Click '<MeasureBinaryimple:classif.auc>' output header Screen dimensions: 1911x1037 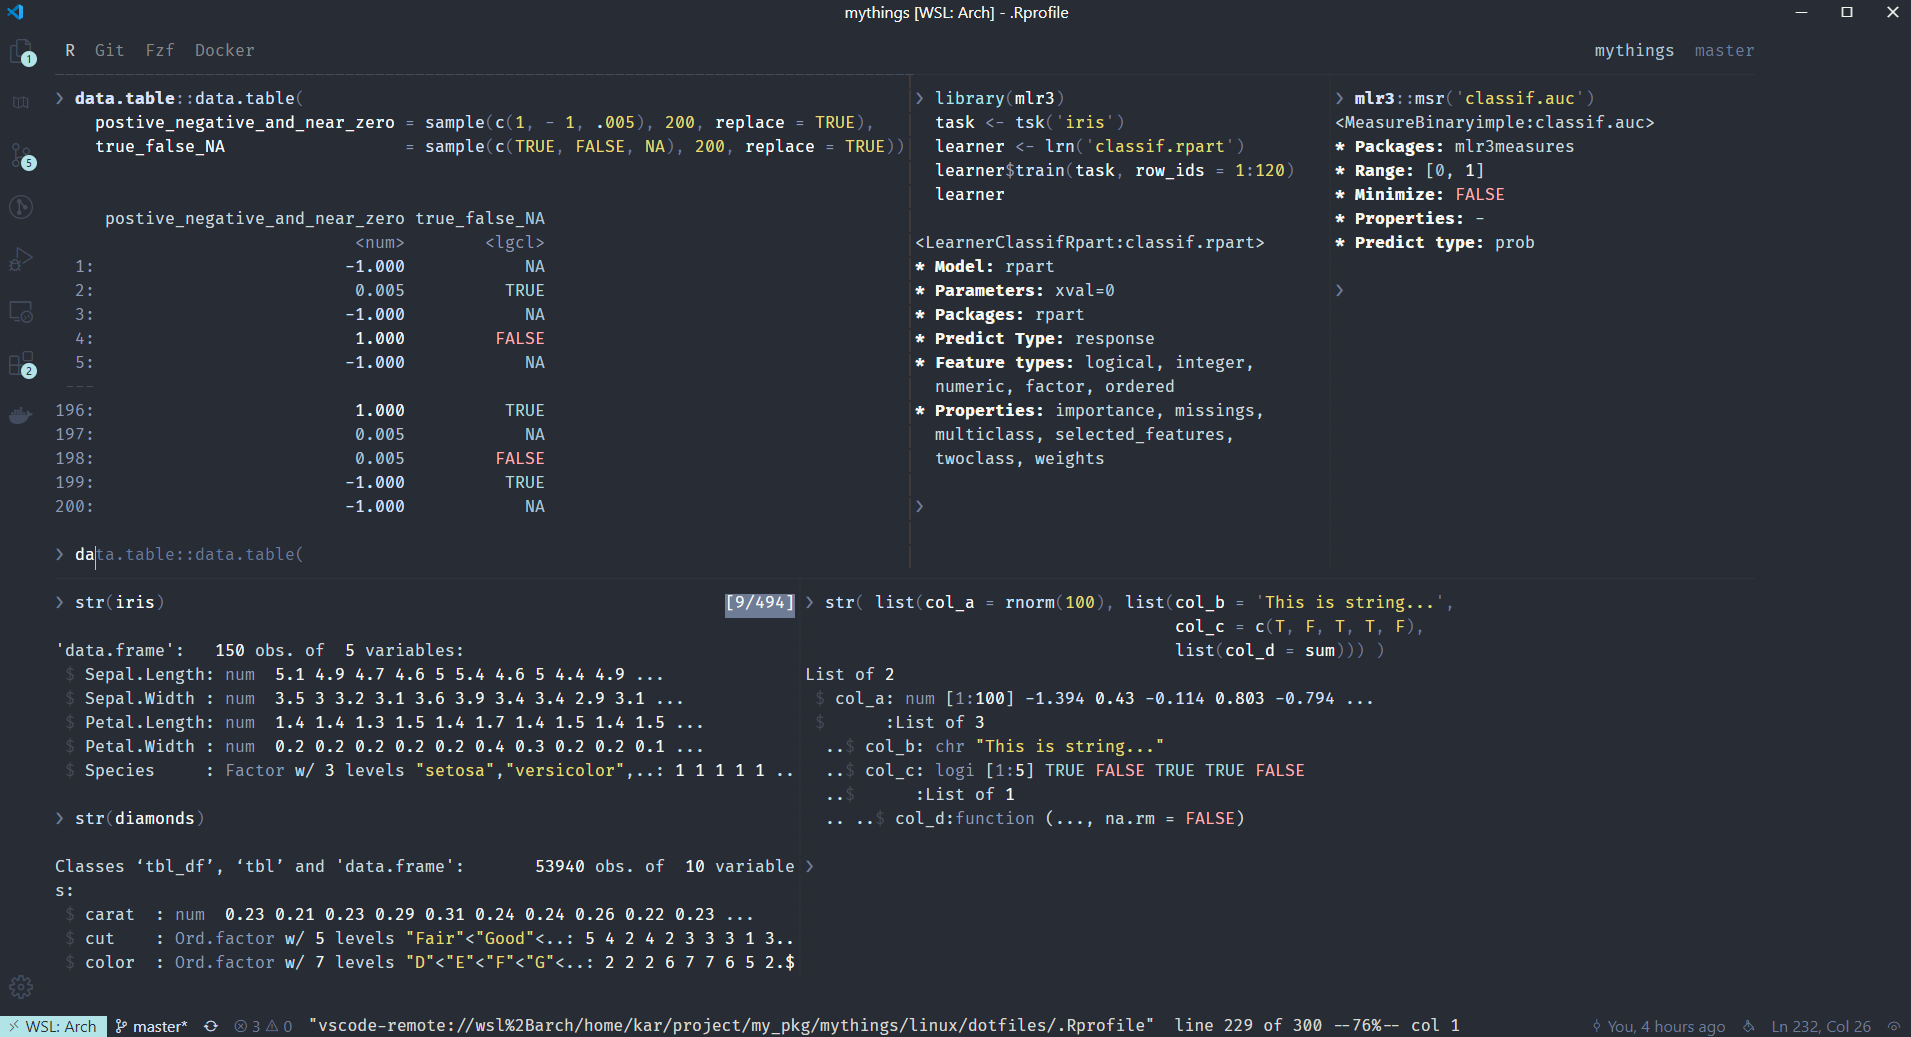click(1495, 122)
